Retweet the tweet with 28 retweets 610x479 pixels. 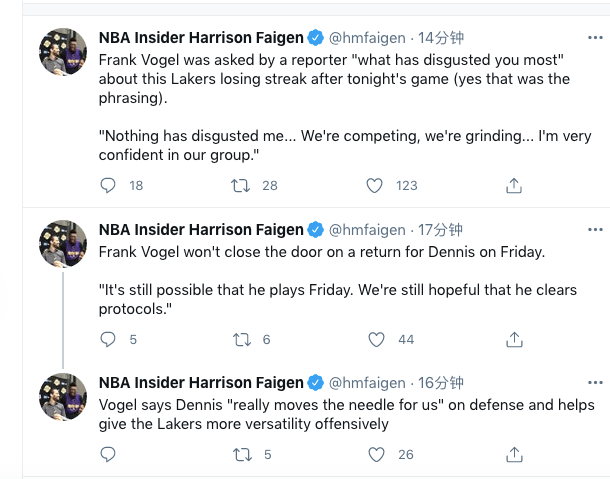click(x=240, y=185)
